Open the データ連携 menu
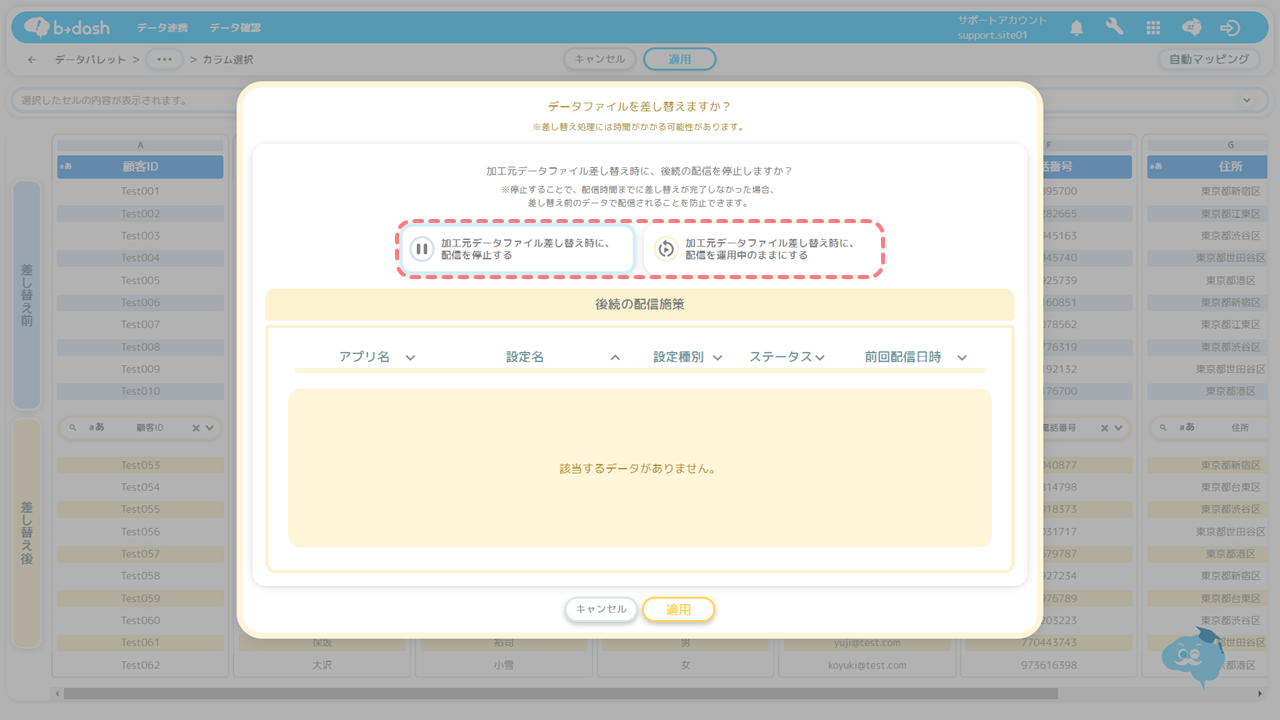The height and width of the screenshot is (720, 1280). point(162,28)
